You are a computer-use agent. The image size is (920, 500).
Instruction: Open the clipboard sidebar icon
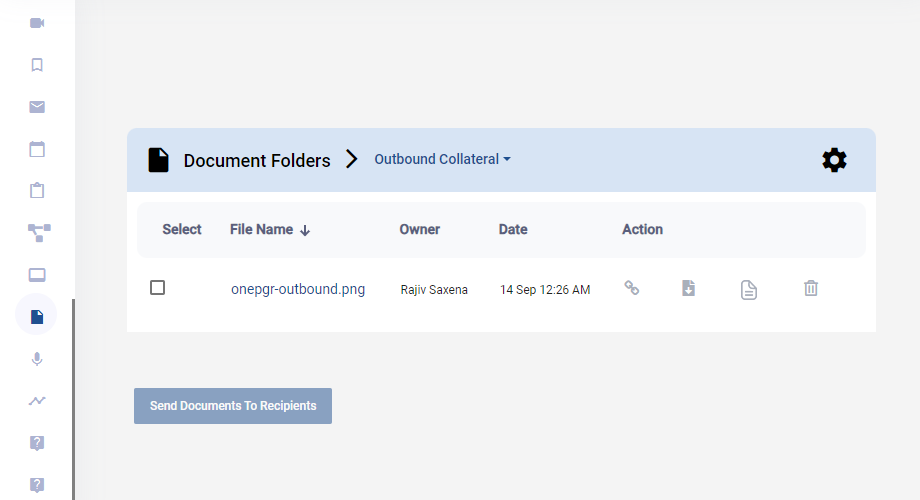point(37,191)
